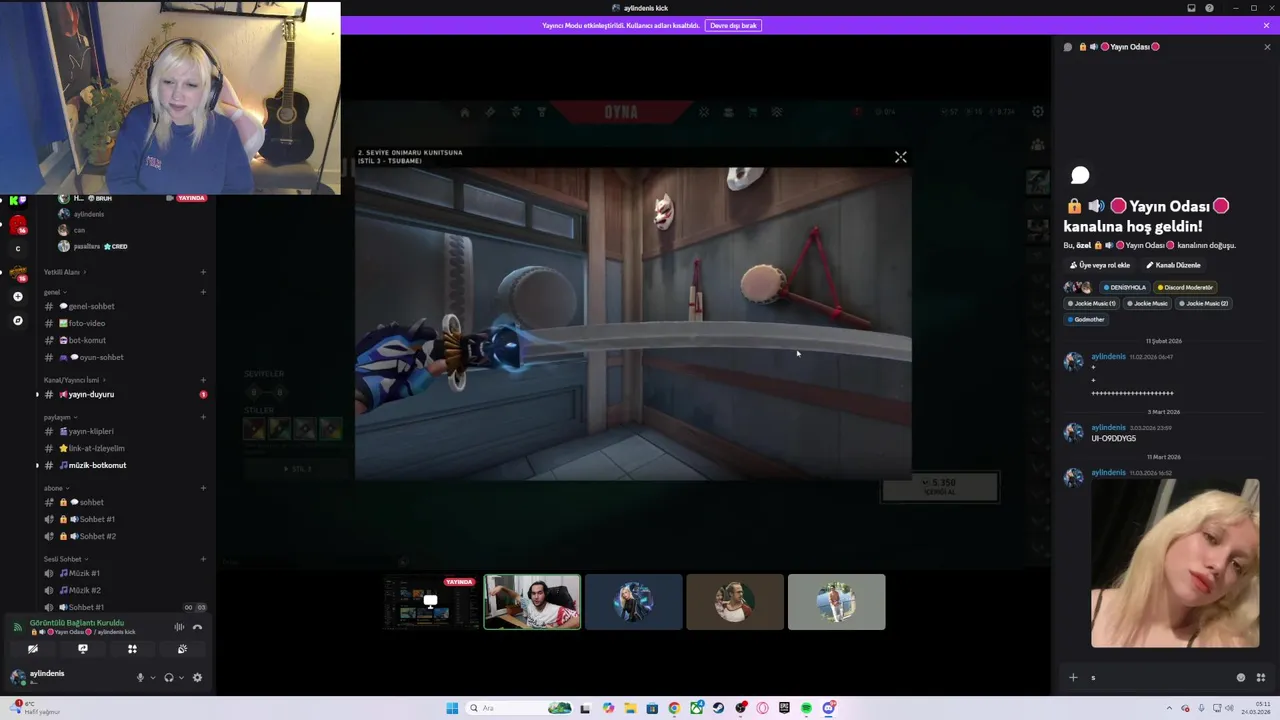Open headphone output options arrow
Image resolution: width=1280 pixels, height=720 pixels.
coord(181,678)
